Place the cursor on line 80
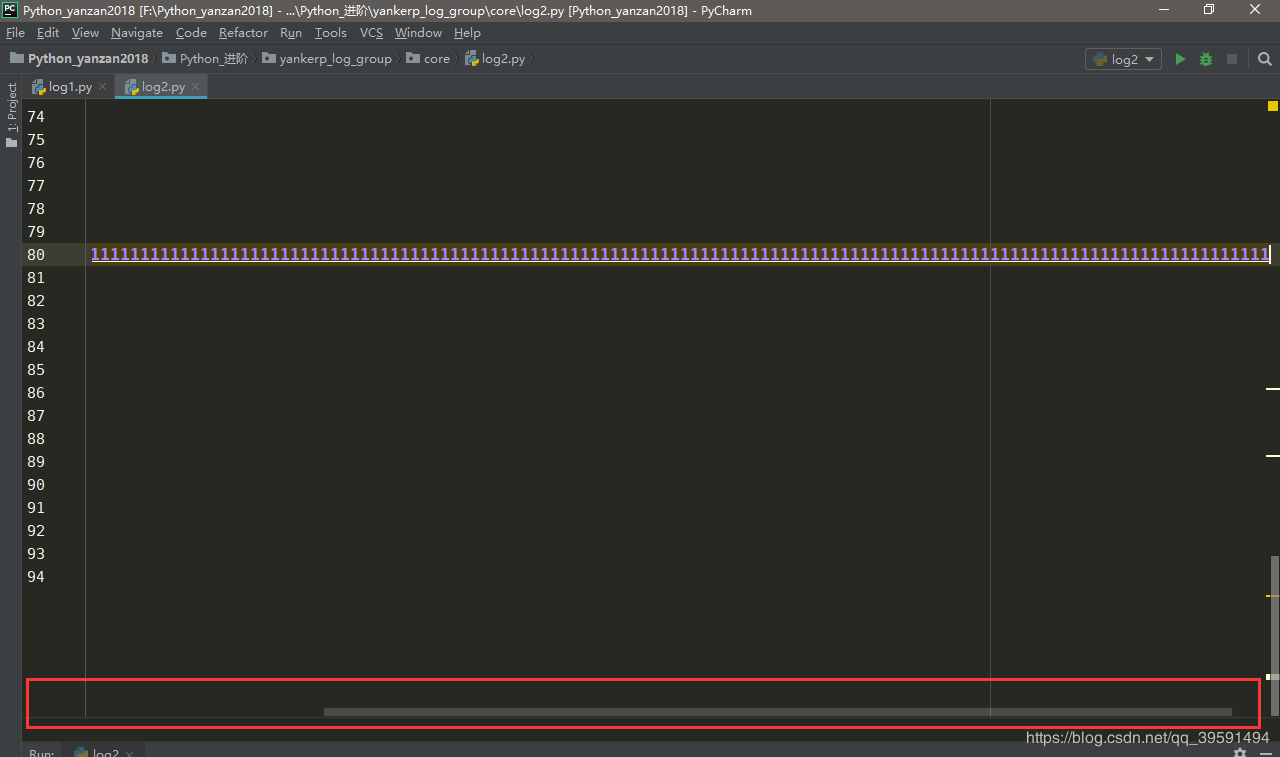1280x757 pixels. point(680,254)
